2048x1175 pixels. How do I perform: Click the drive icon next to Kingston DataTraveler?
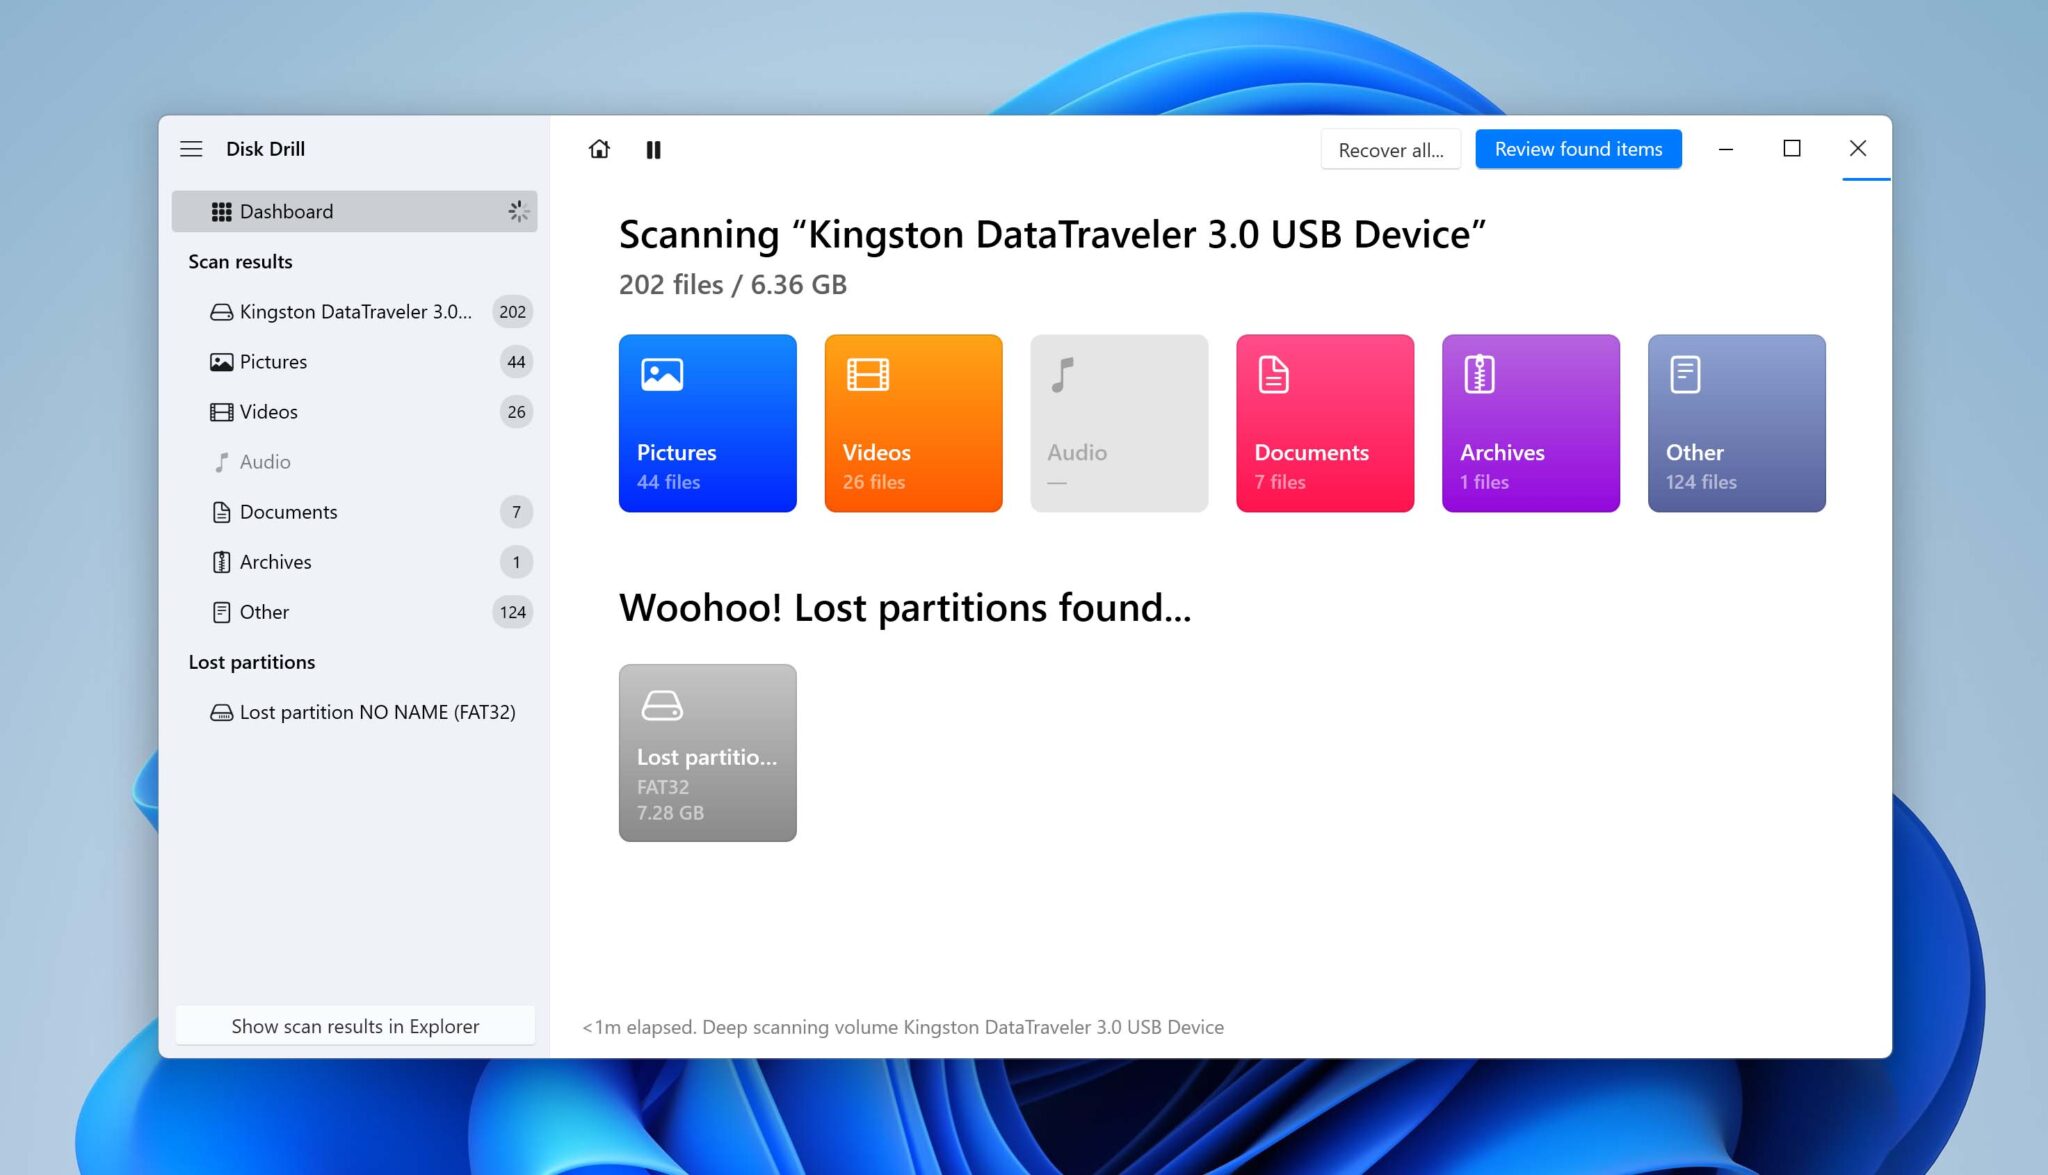point(221,311)
